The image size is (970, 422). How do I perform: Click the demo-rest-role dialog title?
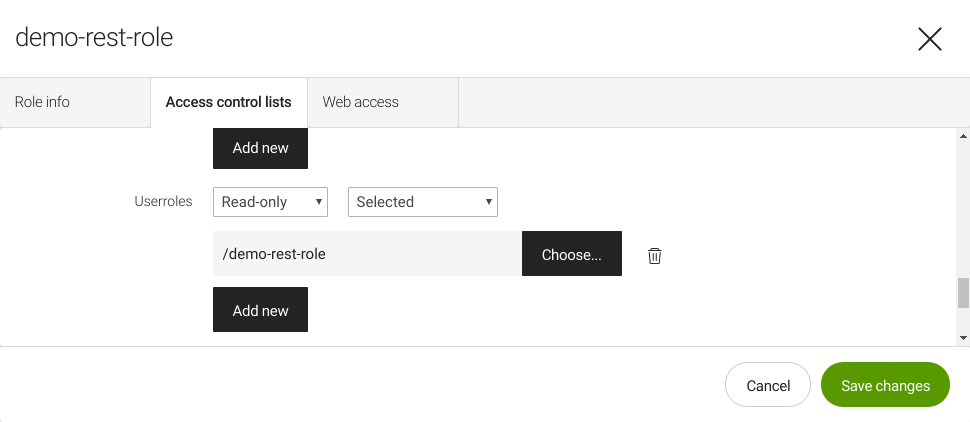(x=94, y=38)
